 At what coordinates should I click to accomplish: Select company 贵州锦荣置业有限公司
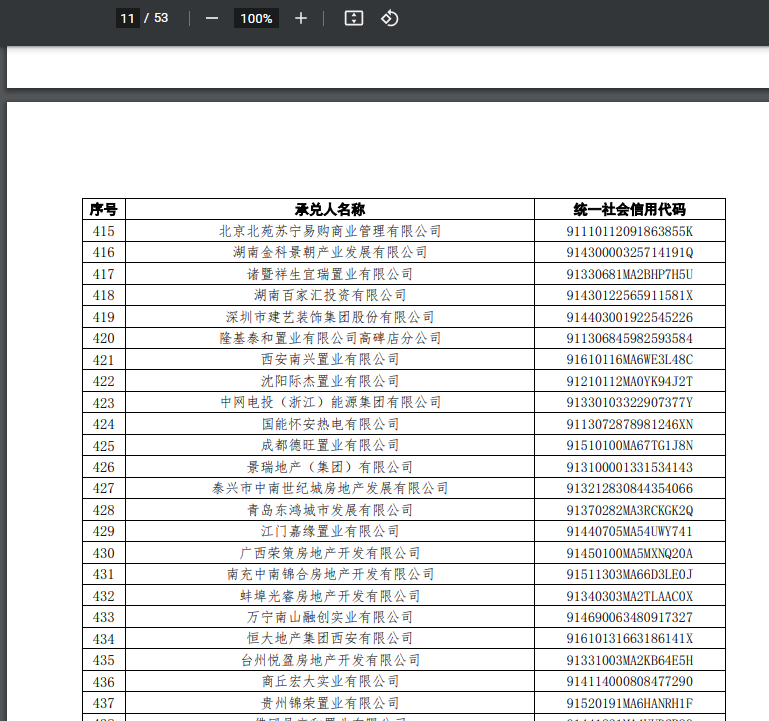point(330,703)
